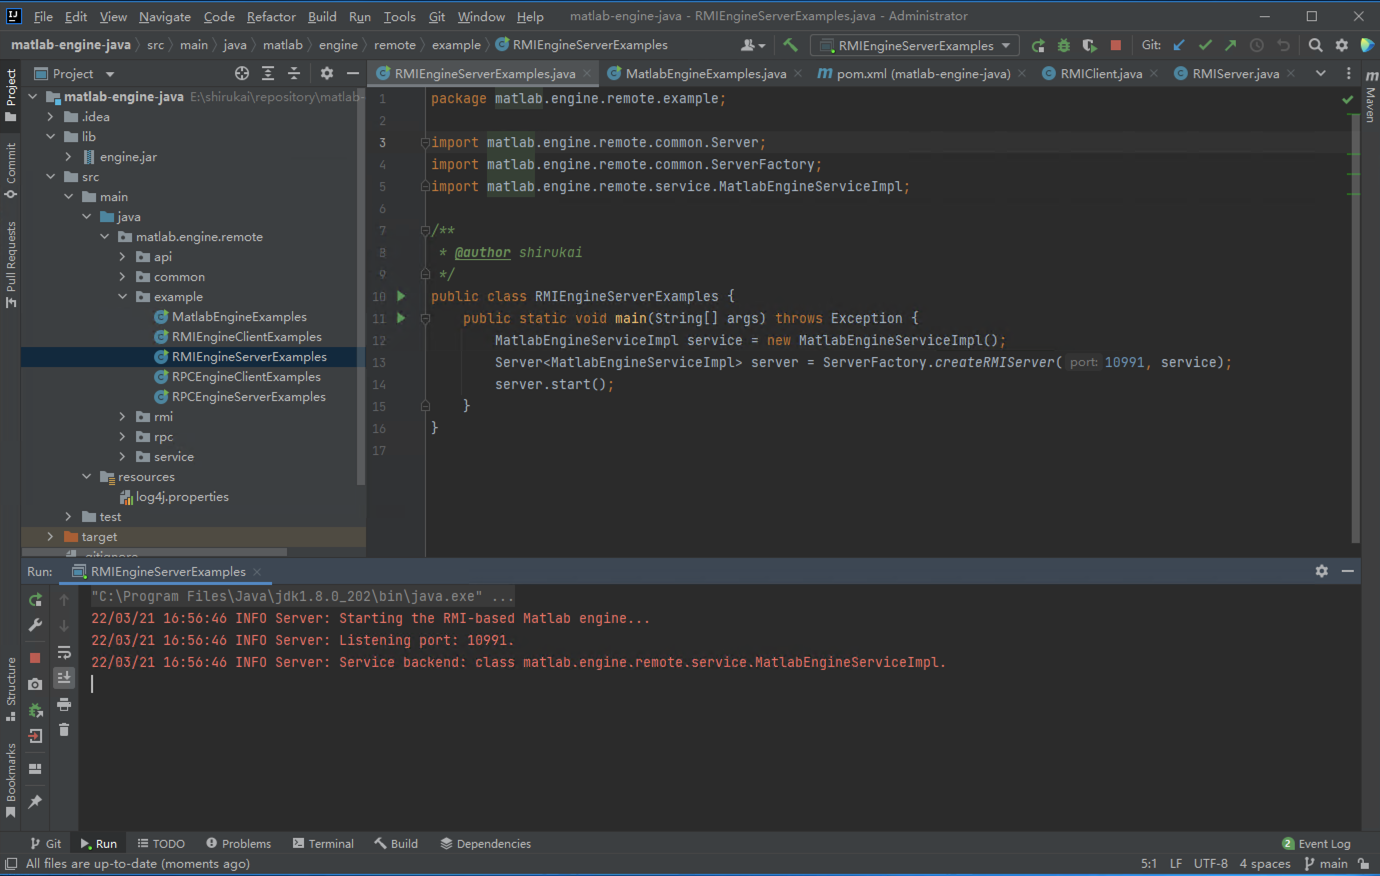This screenshot has width=1380, height=876.
Task: Click Git push arrow icon
Action: tap(1231, 45)
